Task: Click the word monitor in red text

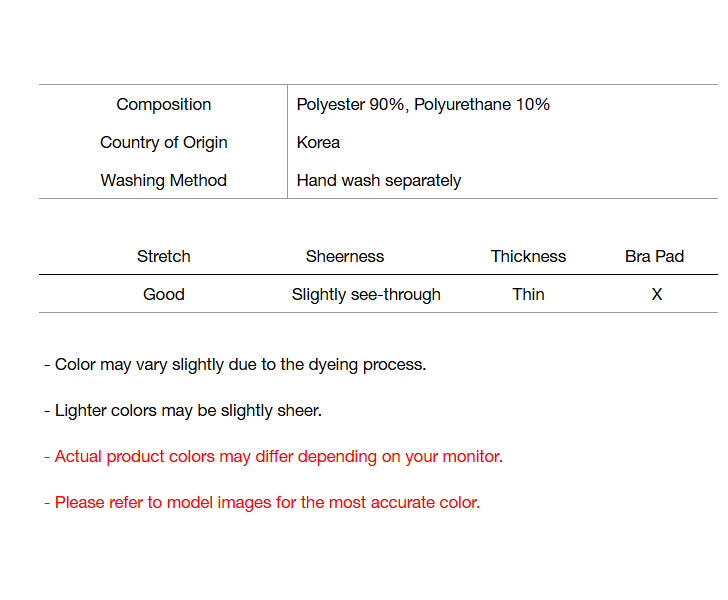Action: 468,456
